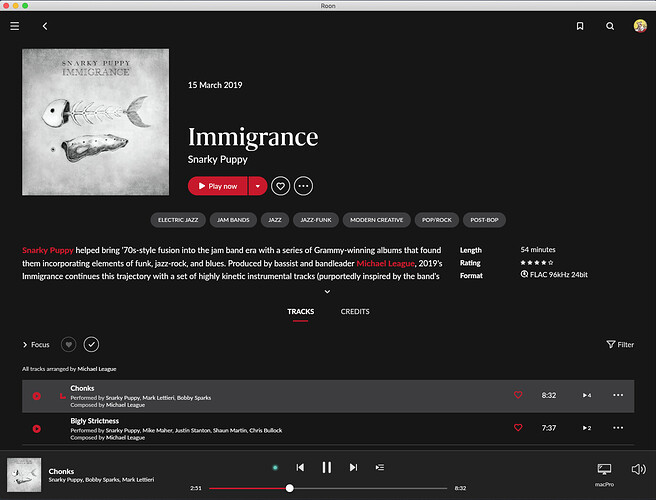
Task: Open now-playing album thumbnail in footer
Action: coord(24,474)
